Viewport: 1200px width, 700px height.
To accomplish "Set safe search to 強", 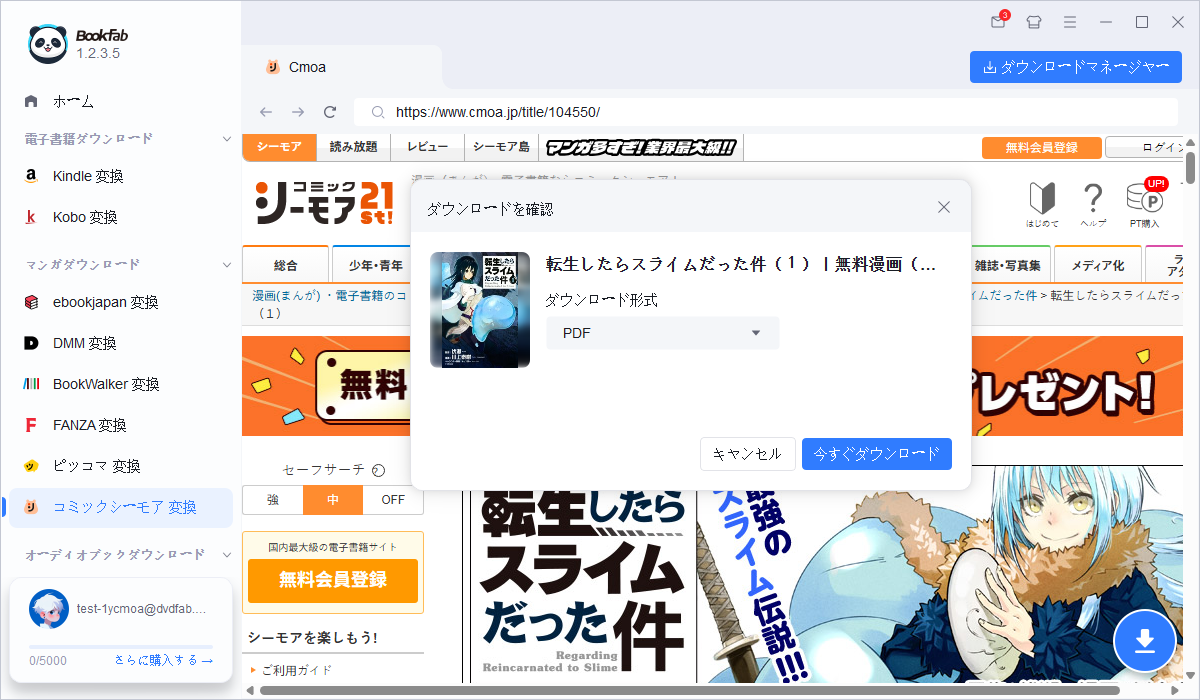I will 273,499.
